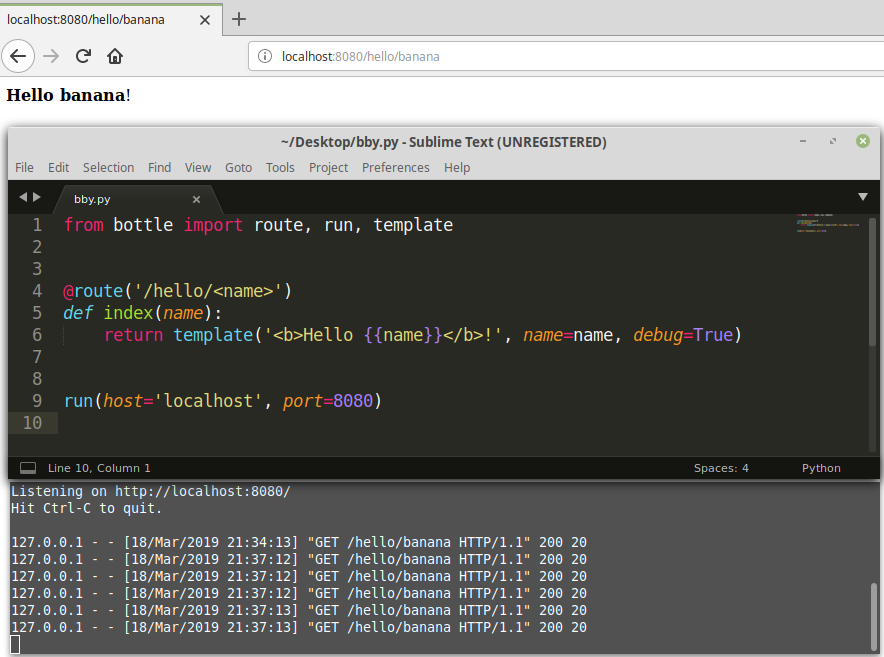Click inside the browser address bar
The image size is (884, 657).
[450, 57]
